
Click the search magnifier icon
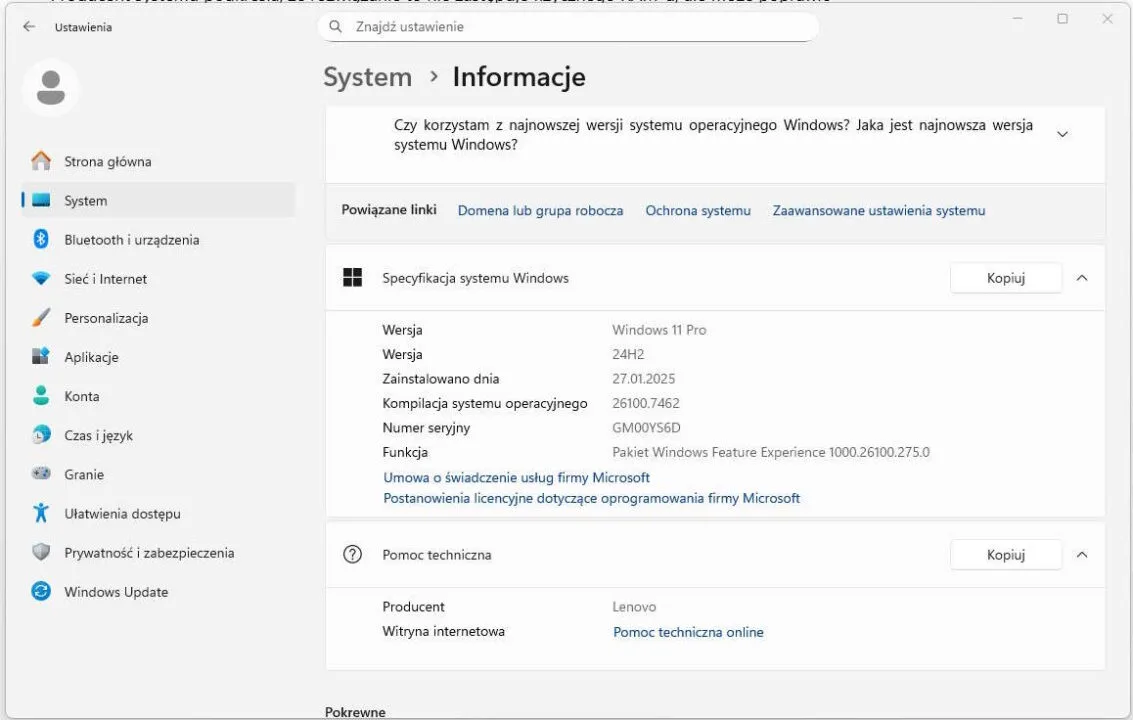click(337, 27)
